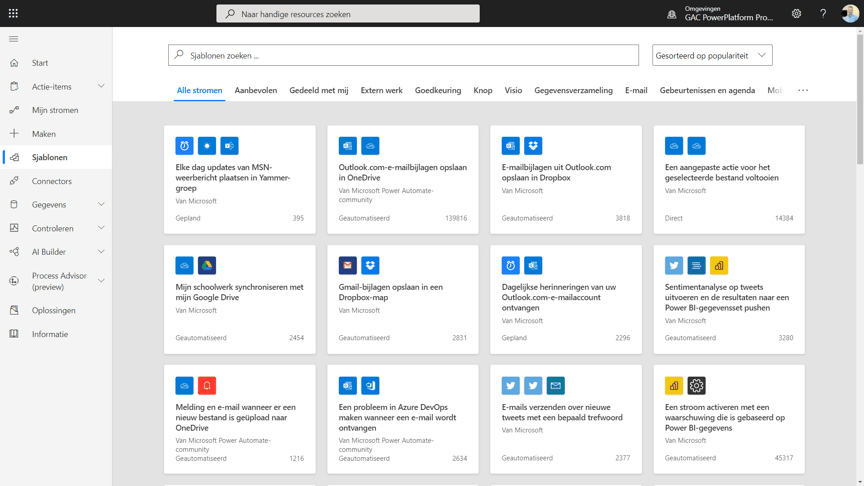Open Gesorteerd op populariteit dropdown
The height and width of the screenshot is (486, 864).
point(712,55)
